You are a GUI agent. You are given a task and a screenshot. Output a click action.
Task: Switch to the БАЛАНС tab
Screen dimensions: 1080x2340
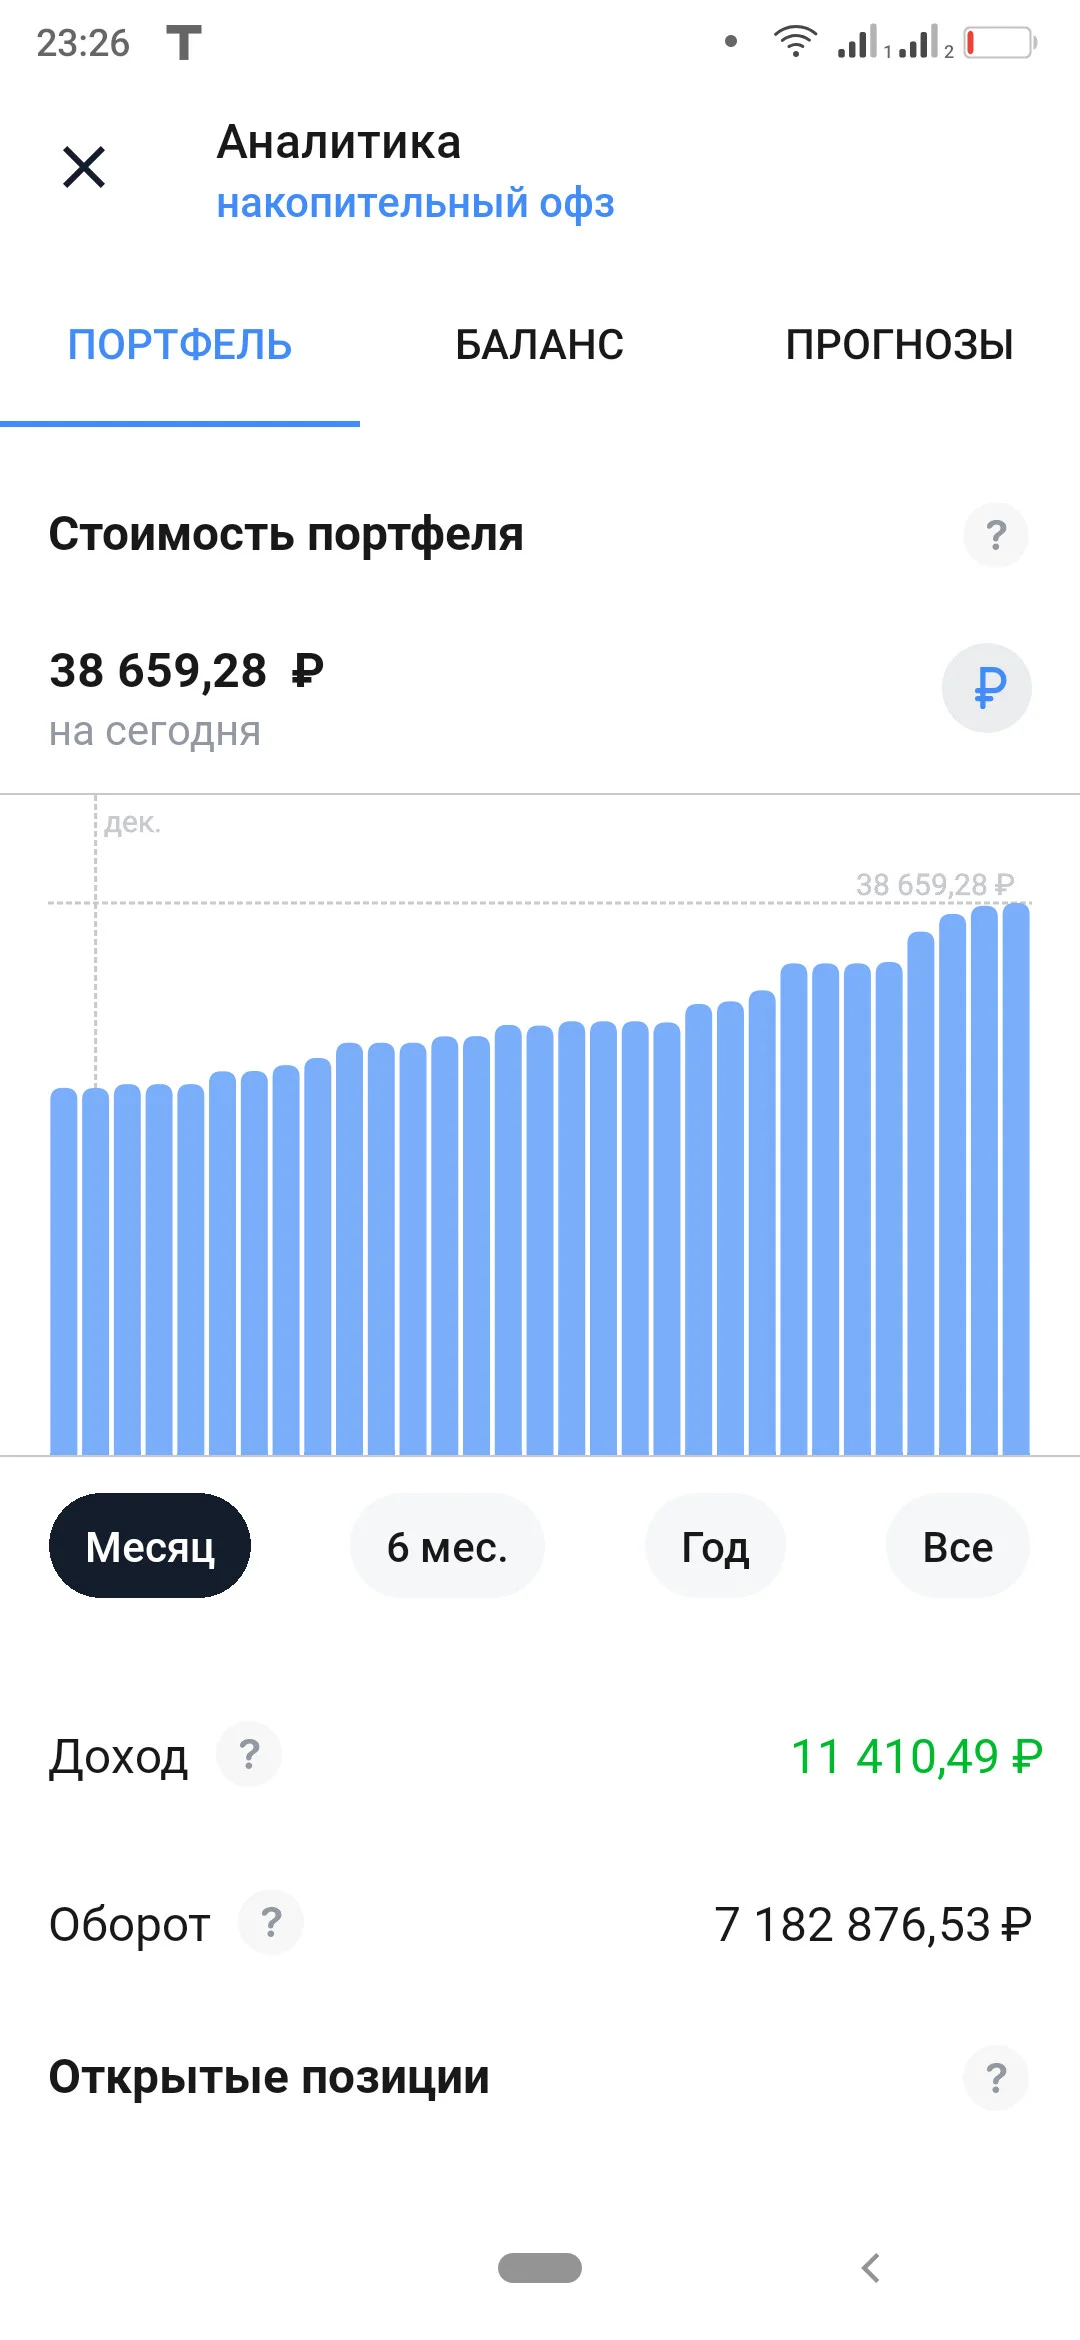click(540, 345)
